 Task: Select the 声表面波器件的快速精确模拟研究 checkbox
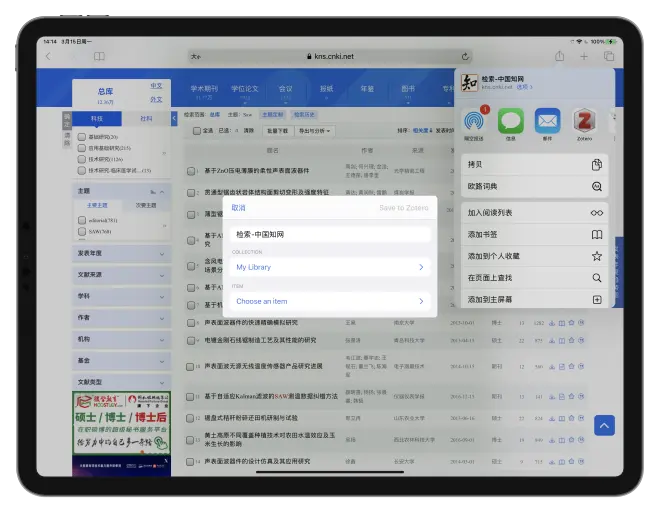pos(191,323)
